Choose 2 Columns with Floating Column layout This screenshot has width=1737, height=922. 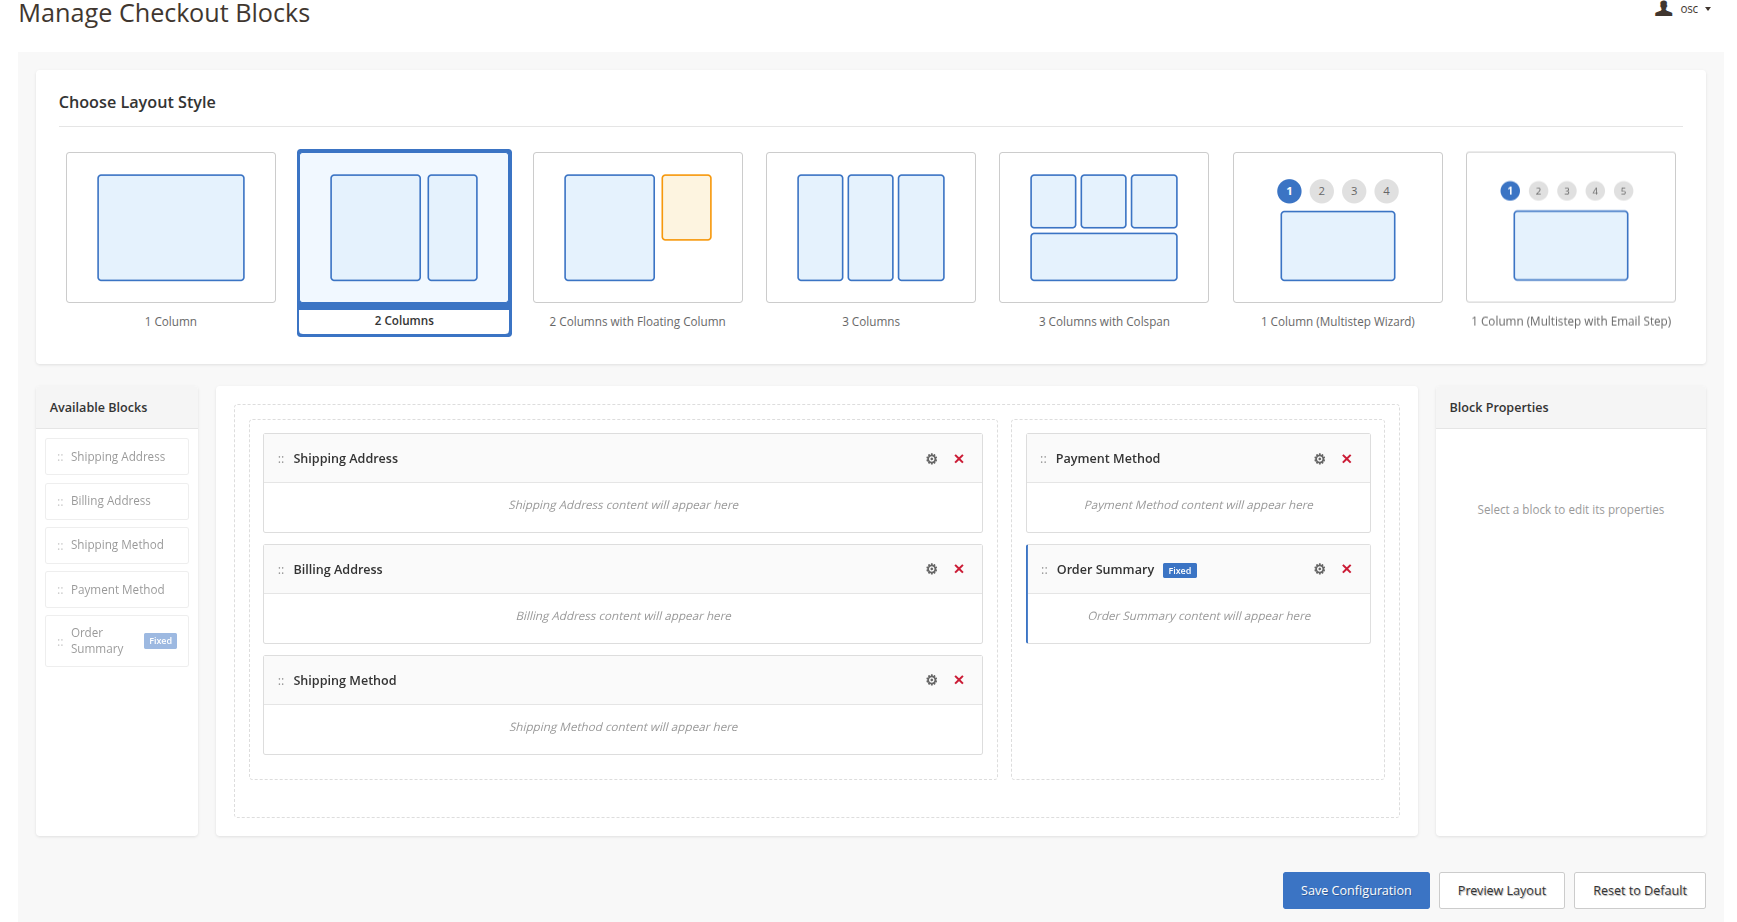[638, 227]
